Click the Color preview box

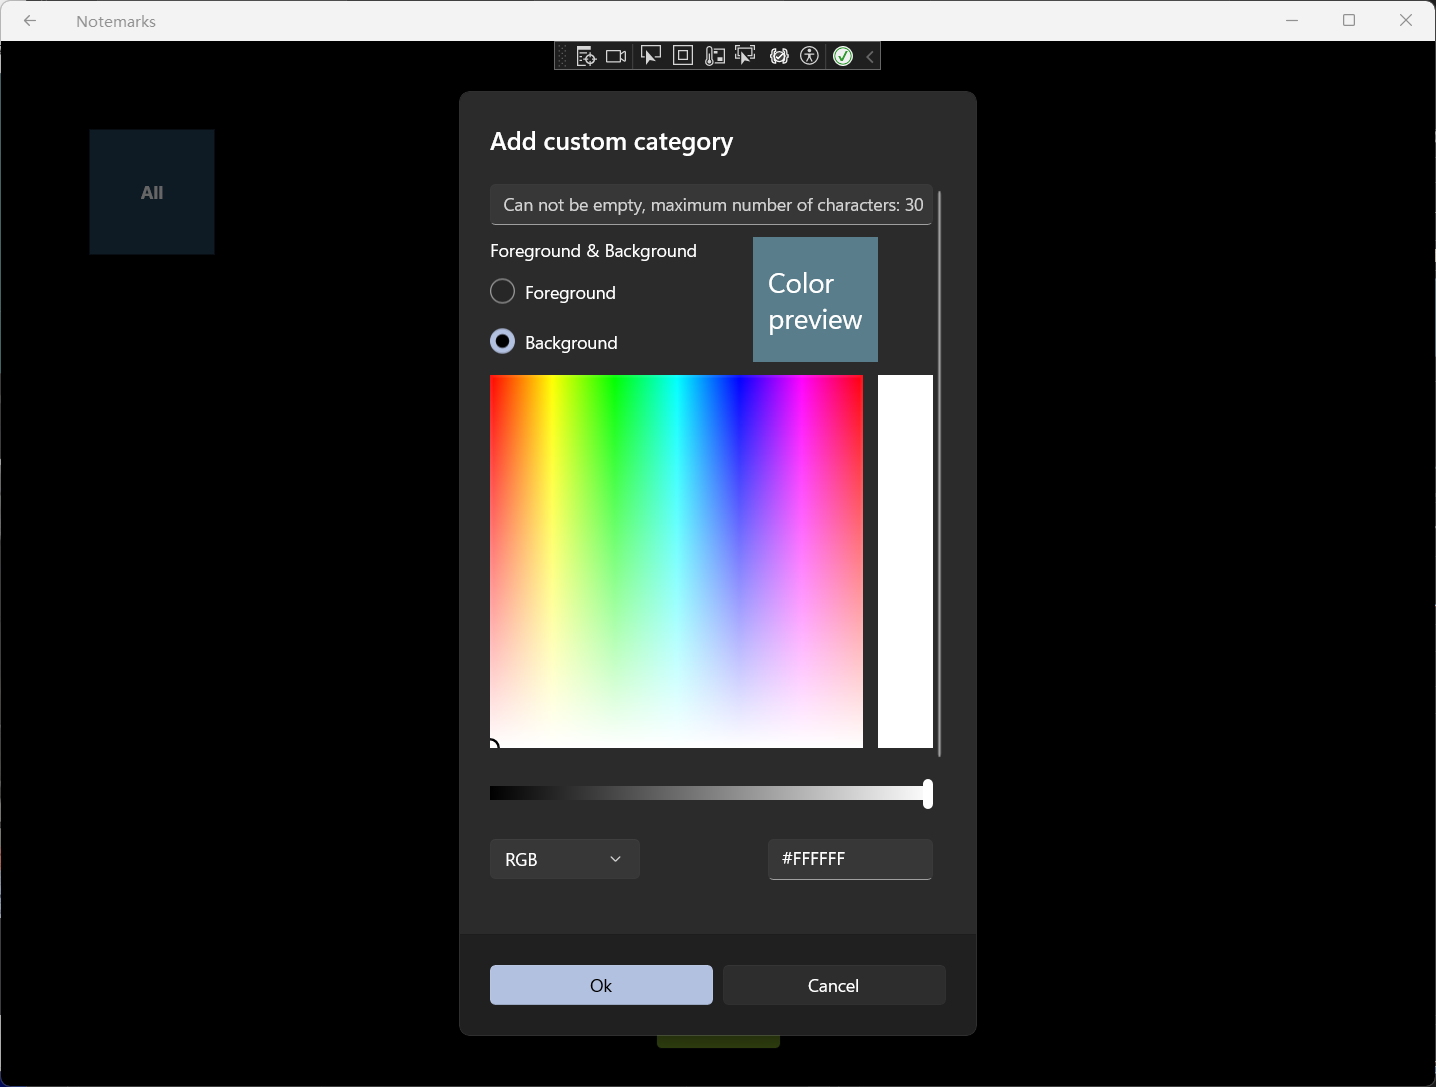(x=815, y=299)
